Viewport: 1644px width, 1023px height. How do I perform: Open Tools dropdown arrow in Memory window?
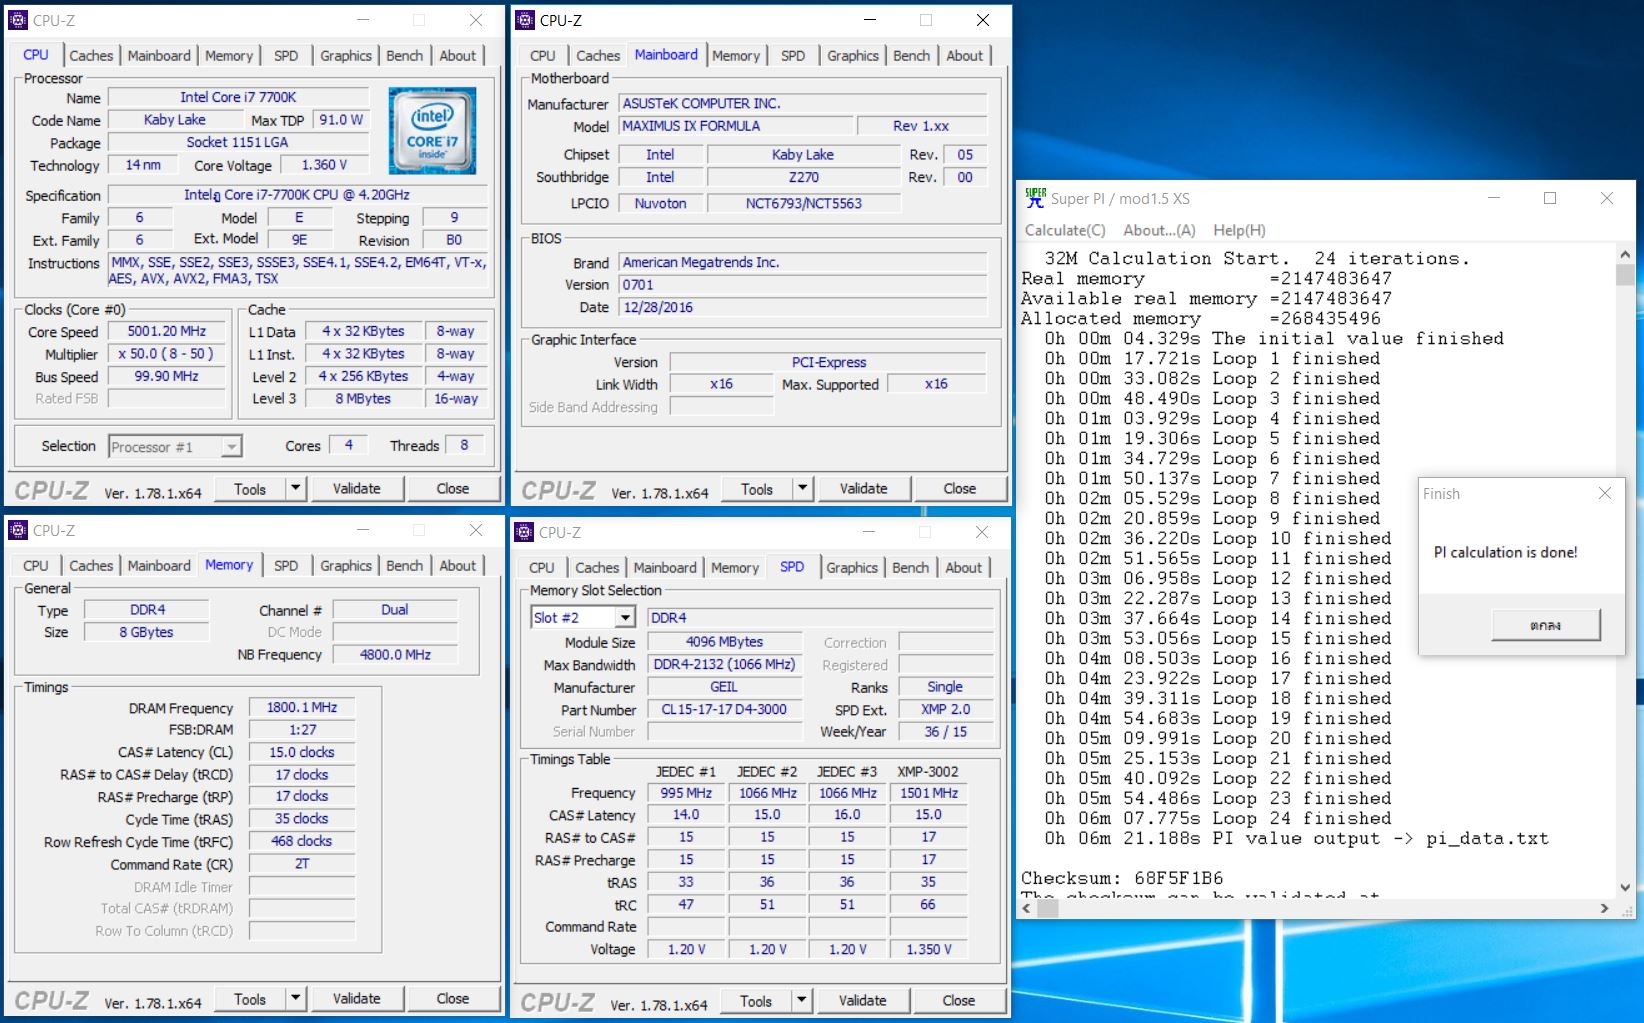tap(295, 998)
